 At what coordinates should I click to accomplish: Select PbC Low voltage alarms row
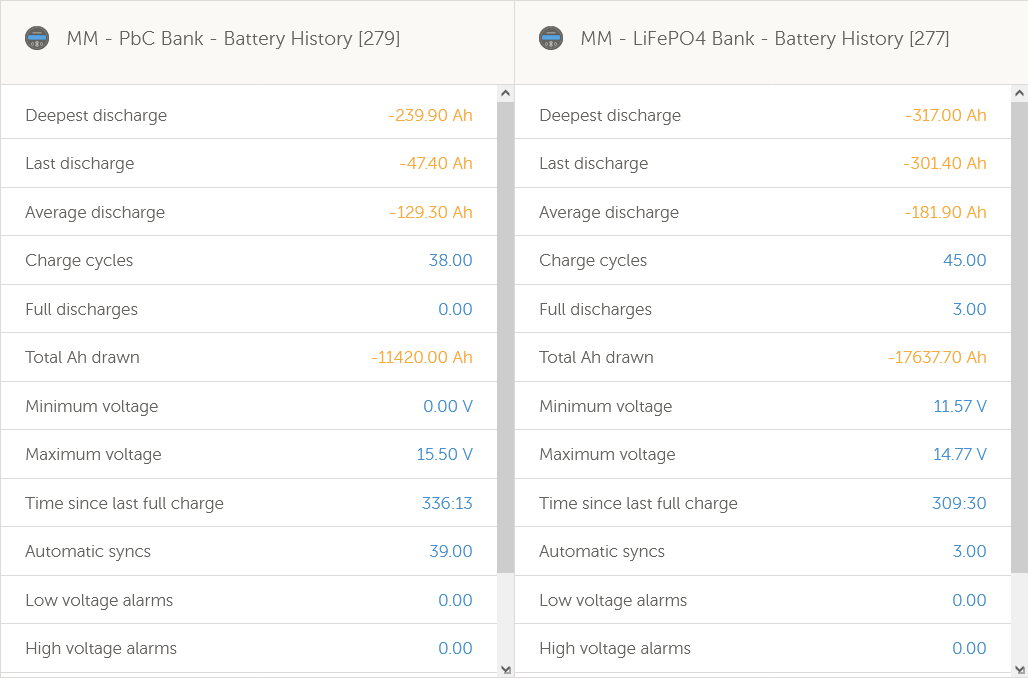(x=248, y=600)
